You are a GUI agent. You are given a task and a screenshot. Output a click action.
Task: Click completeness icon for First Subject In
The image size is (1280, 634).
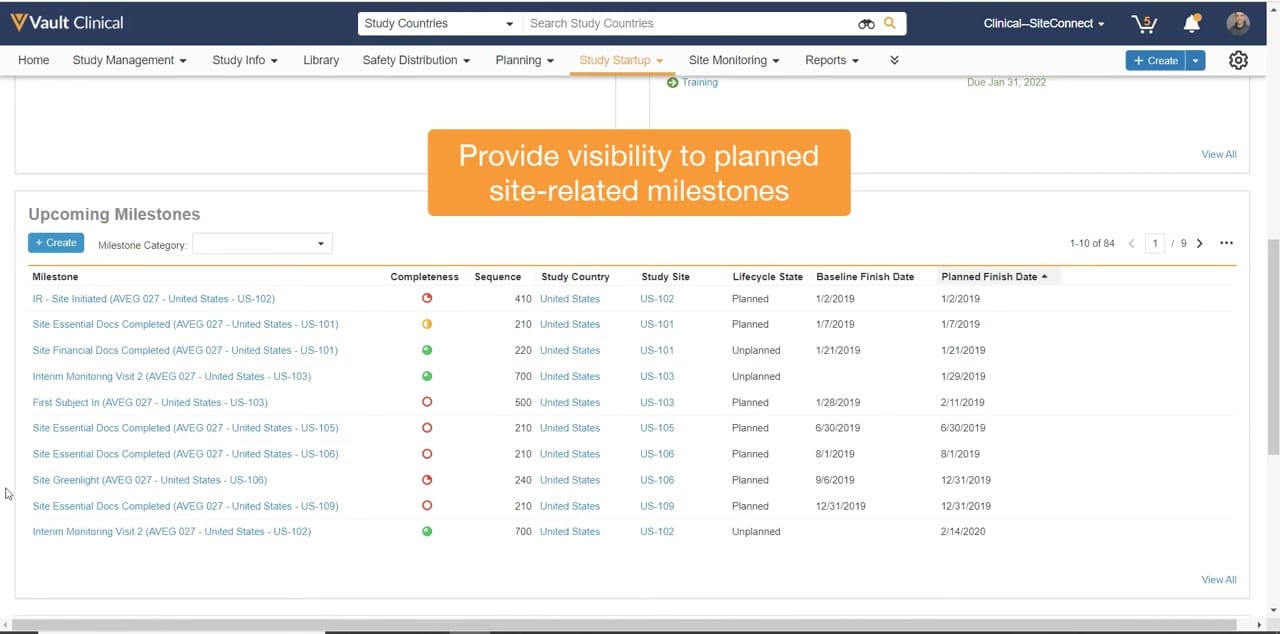coord(427,402)
